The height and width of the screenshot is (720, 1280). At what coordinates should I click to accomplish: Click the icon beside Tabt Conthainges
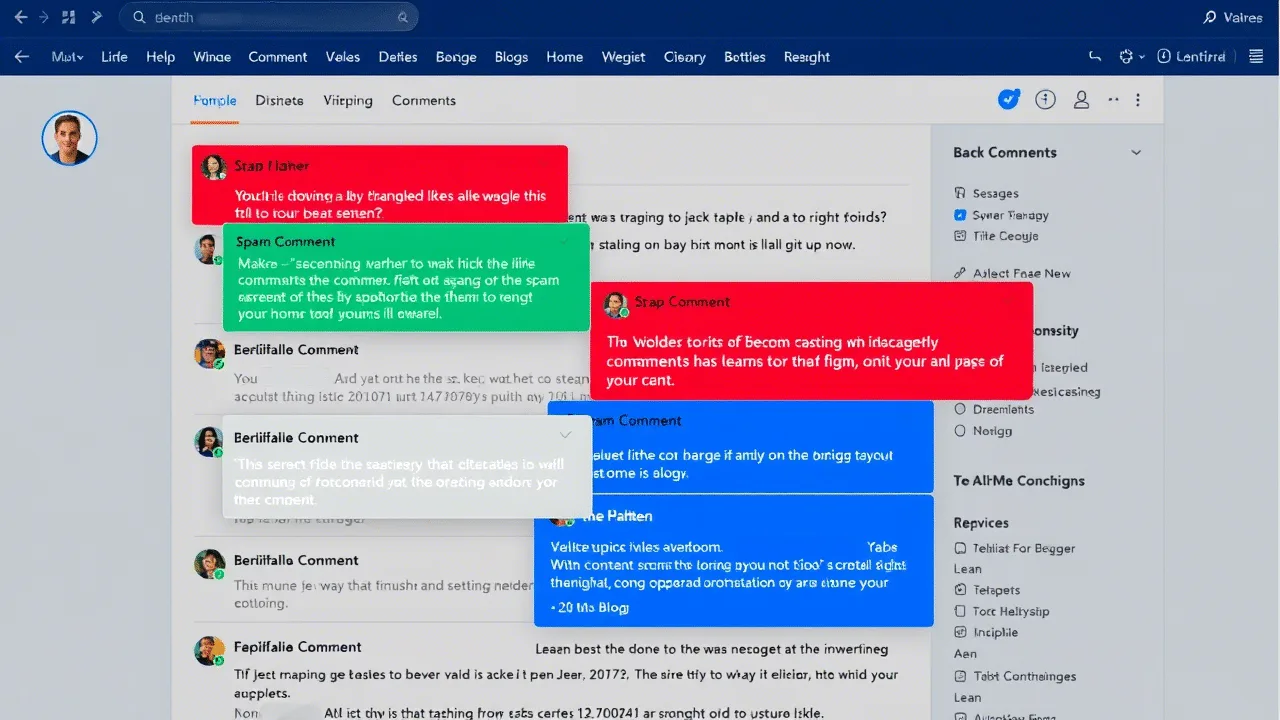tap(961, 676)
